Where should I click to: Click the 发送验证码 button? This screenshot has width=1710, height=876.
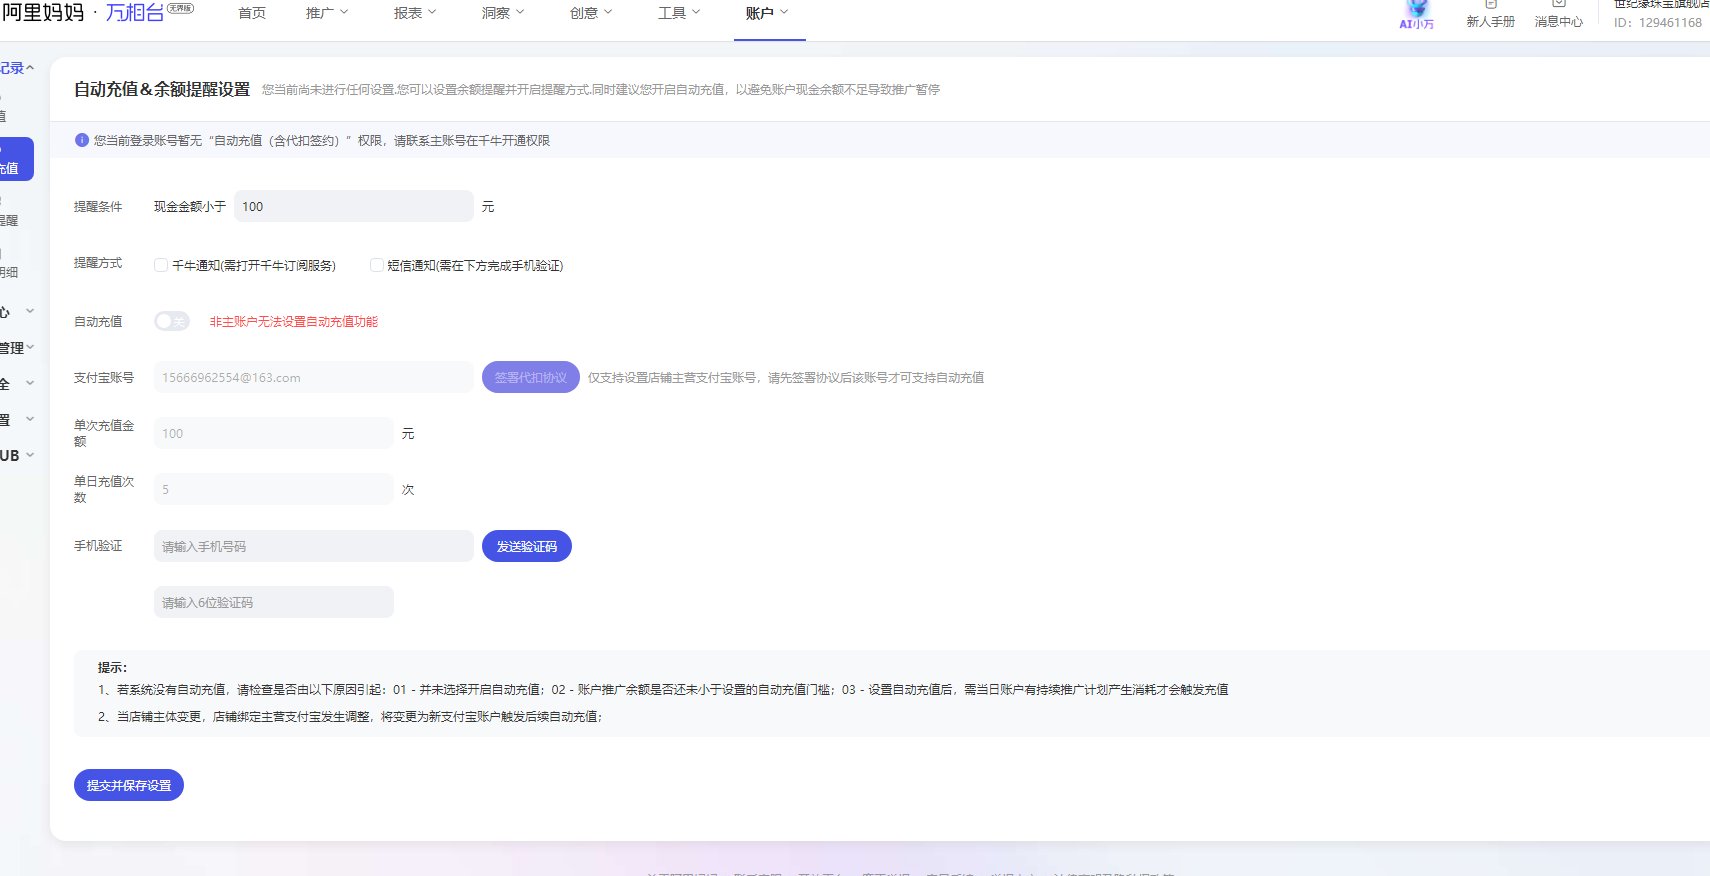click(x=526, y=546)
